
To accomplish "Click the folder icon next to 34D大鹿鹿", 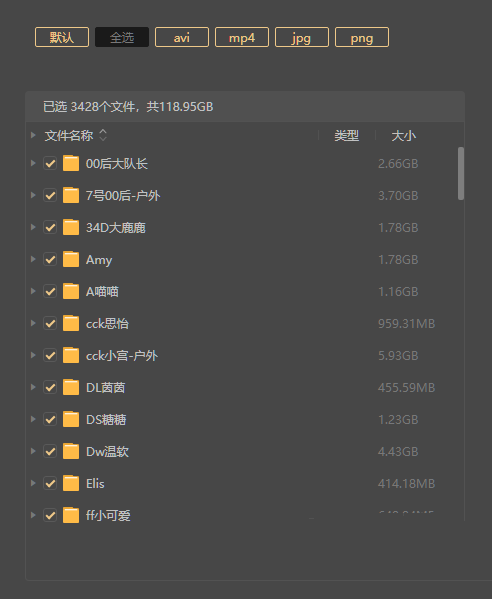I will coord(71,227).
